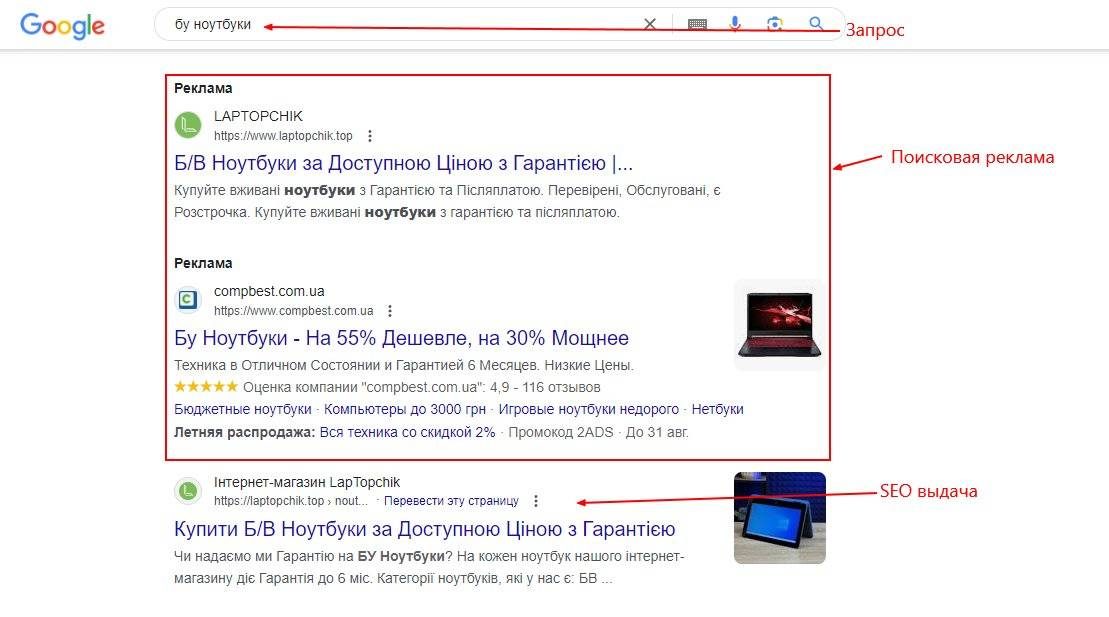Click the https://www.laptopchik.top ad URL
The height and width of the screenshot is (617, 1109).
pos(283,136)
